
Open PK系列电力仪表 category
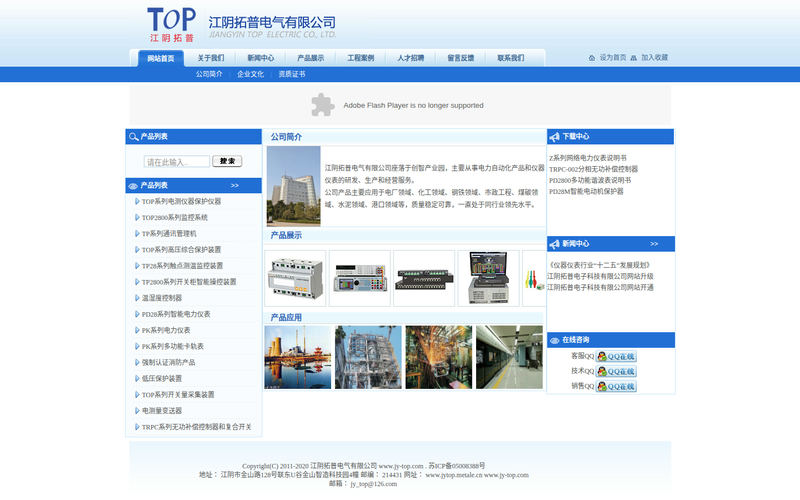(166, 331)
